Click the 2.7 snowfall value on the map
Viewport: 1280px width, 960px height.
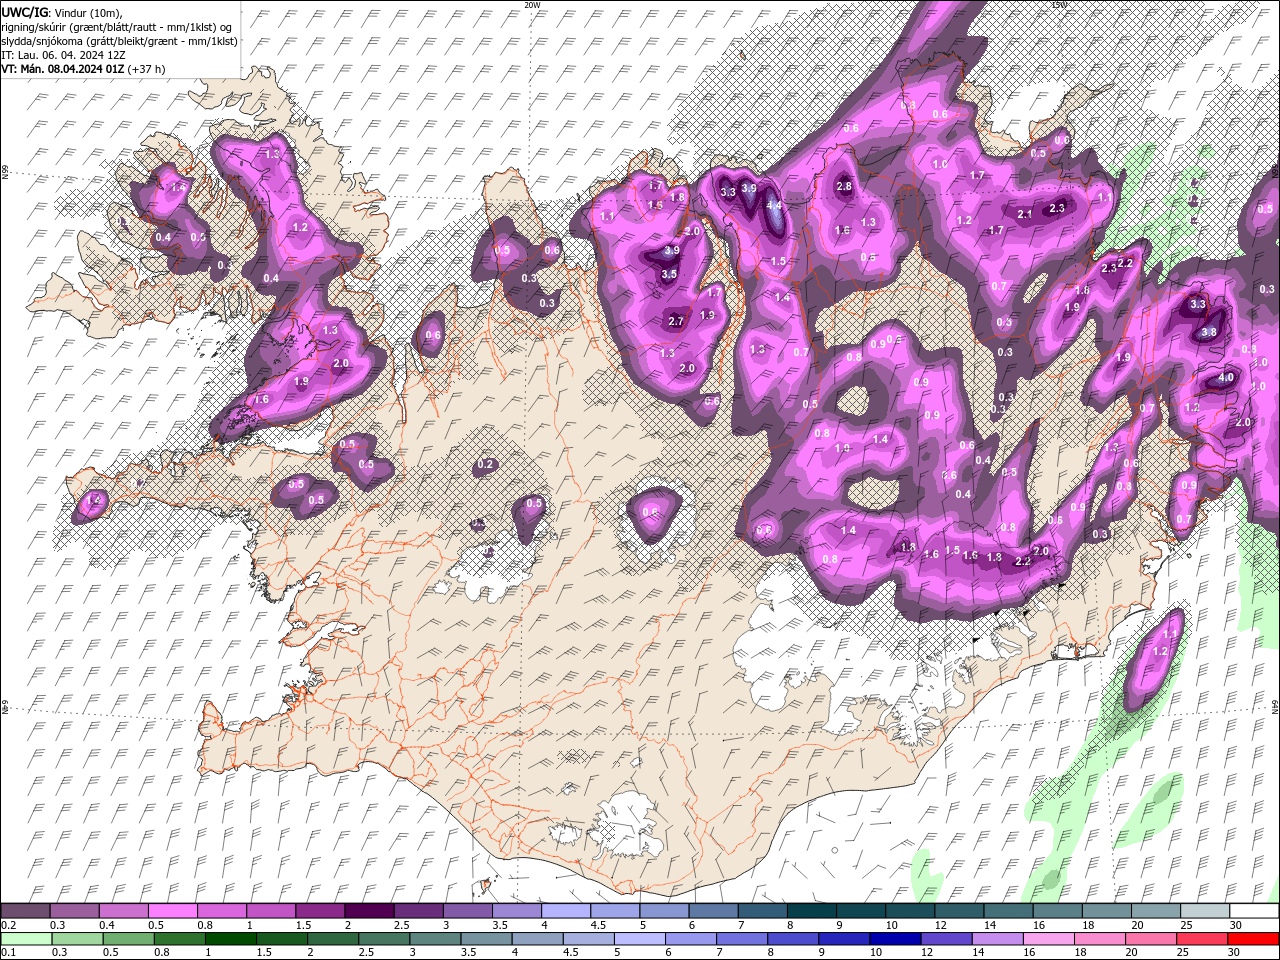(676, 321)
